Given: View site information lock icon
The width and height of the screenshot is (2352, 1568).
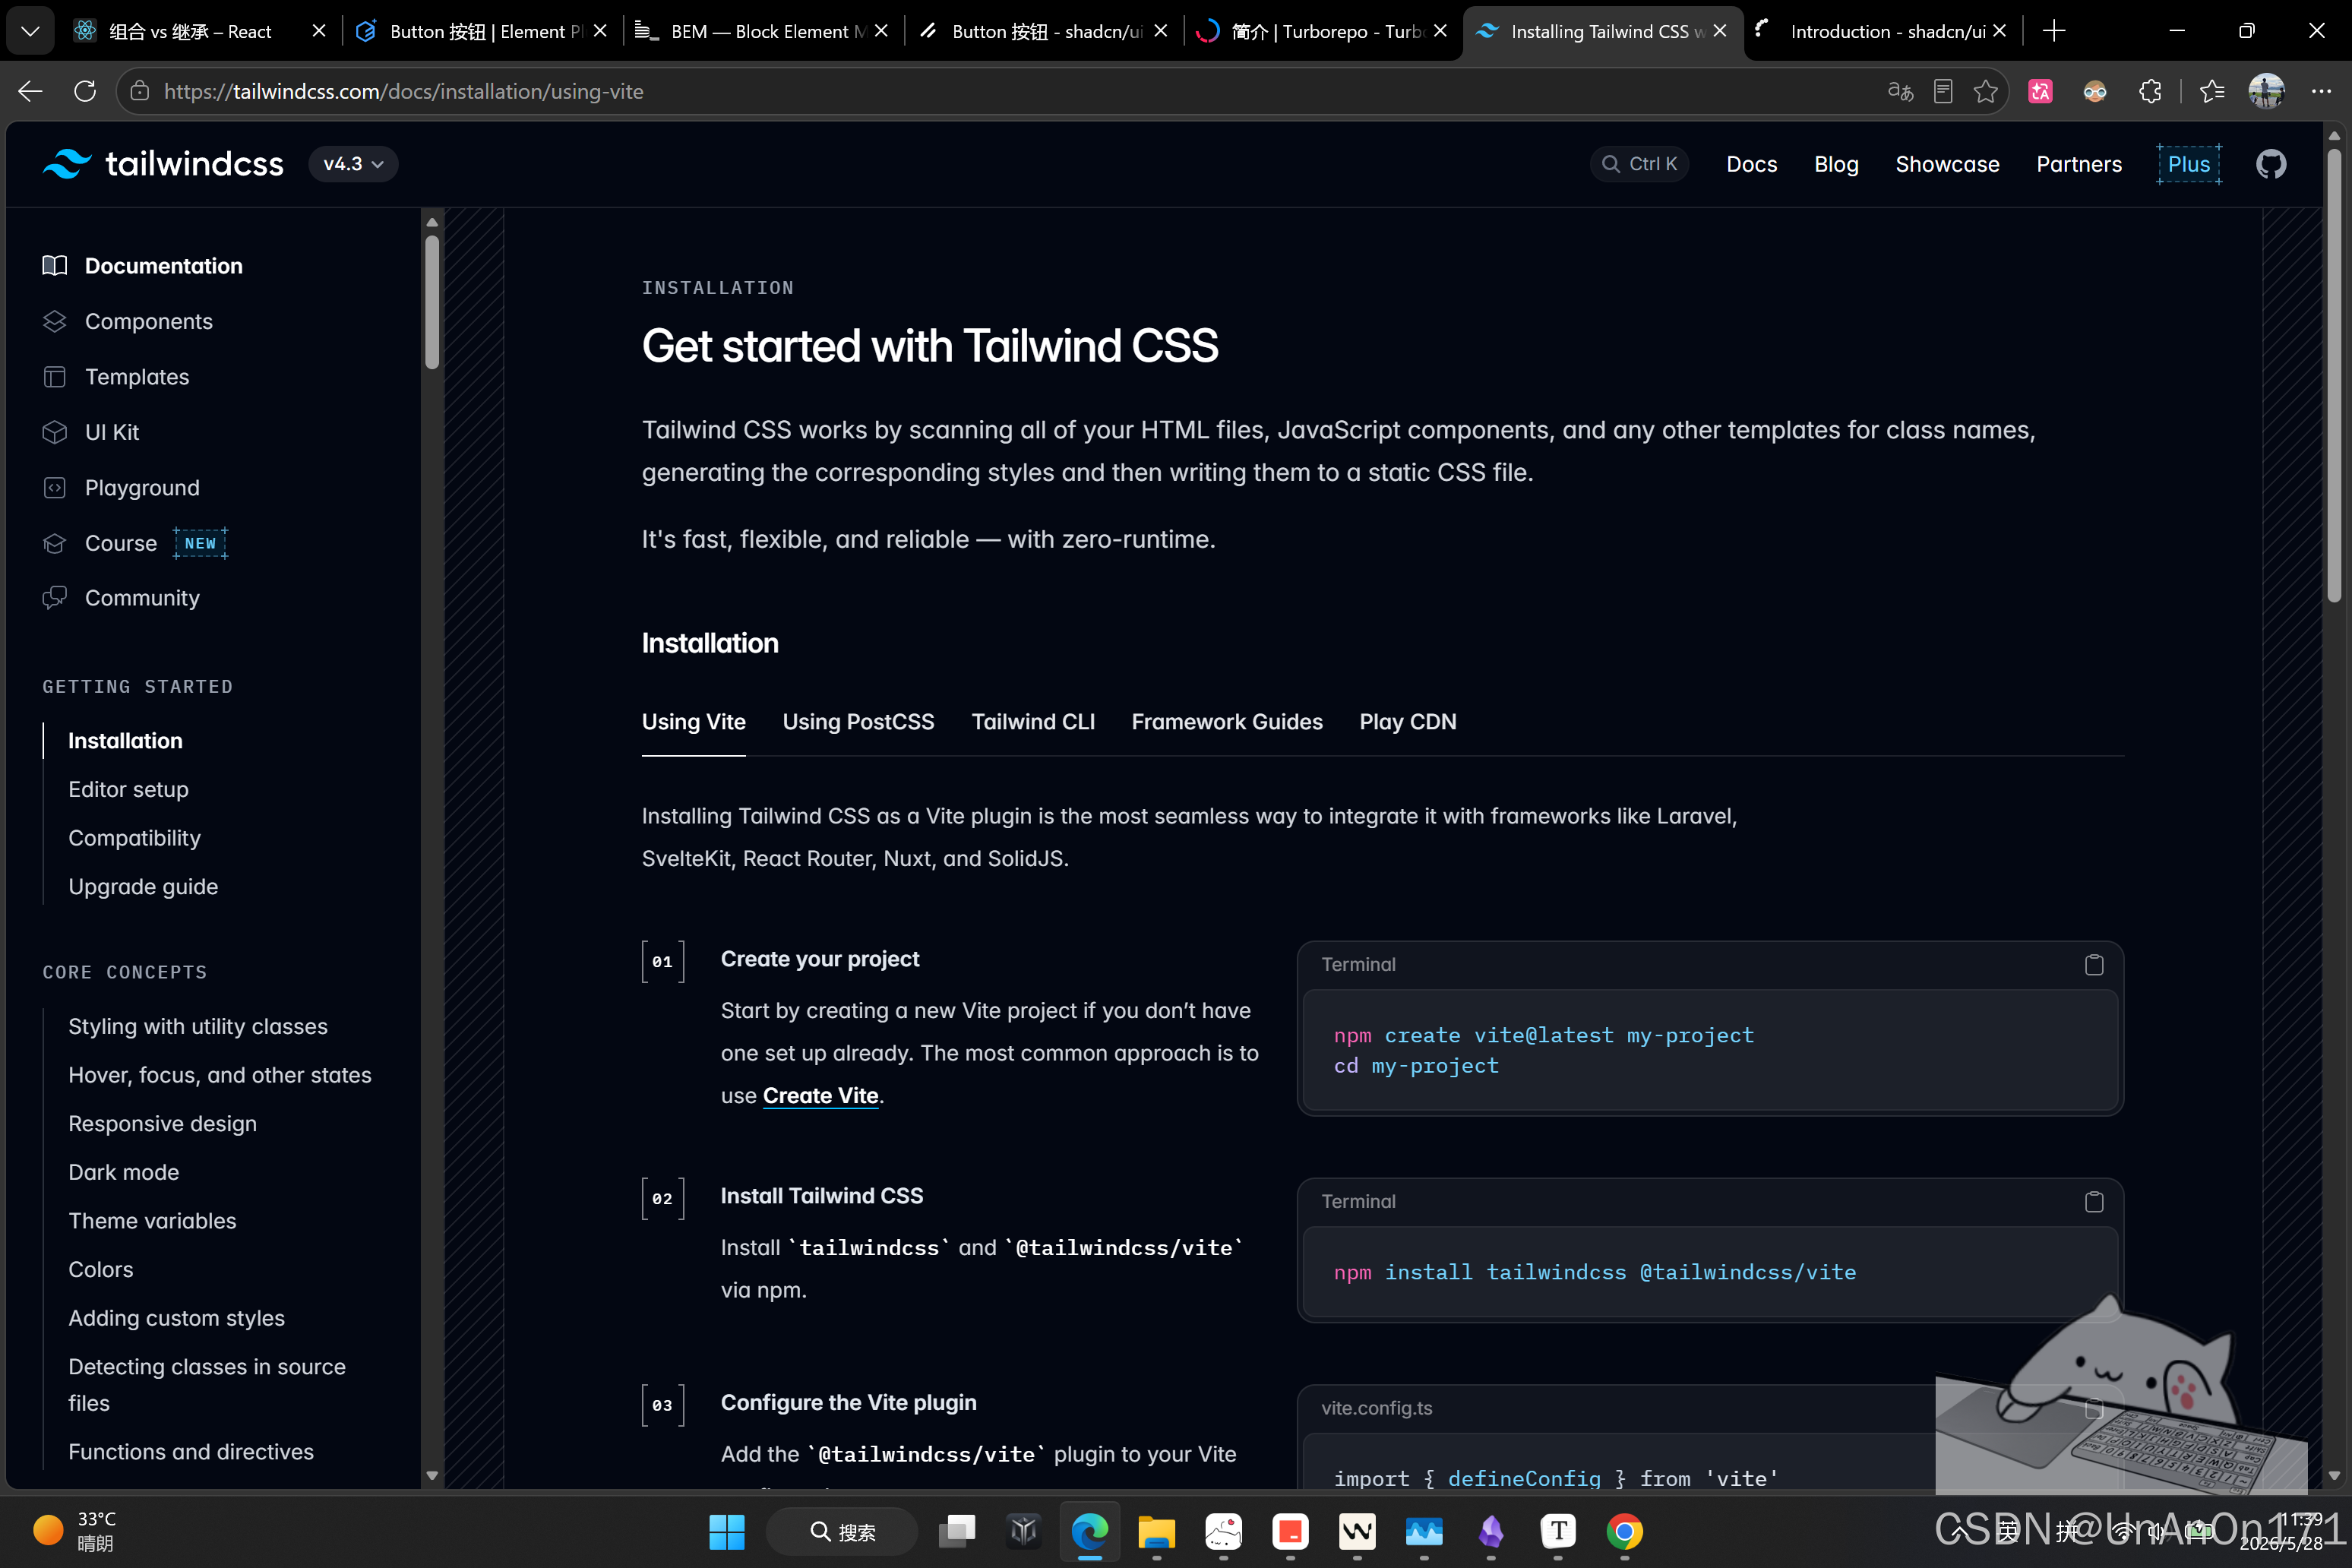Looking at the screenshot, I should [x=140, y=91].
